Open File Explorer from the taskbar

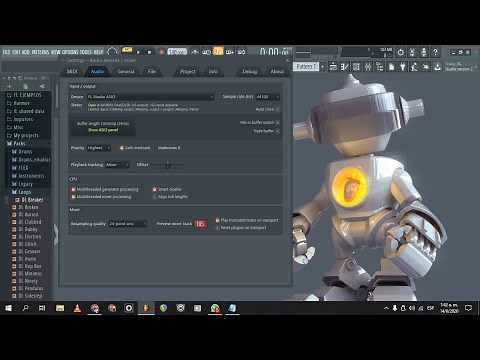pos(60,308)
